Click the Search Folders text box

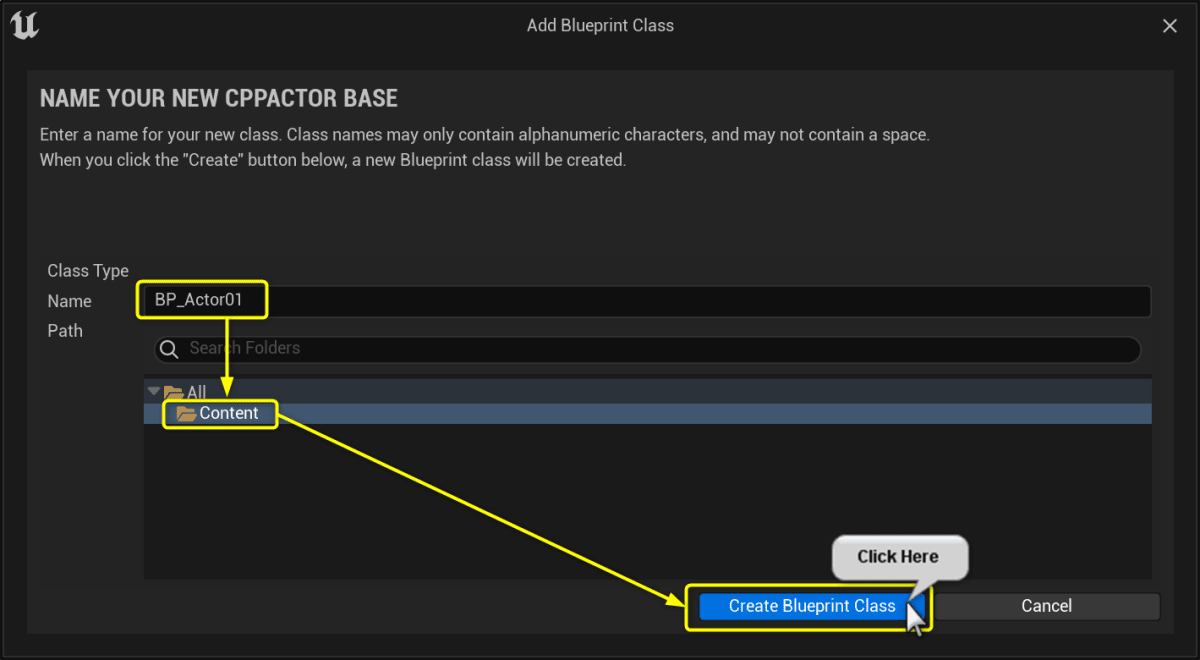point(600,349)
